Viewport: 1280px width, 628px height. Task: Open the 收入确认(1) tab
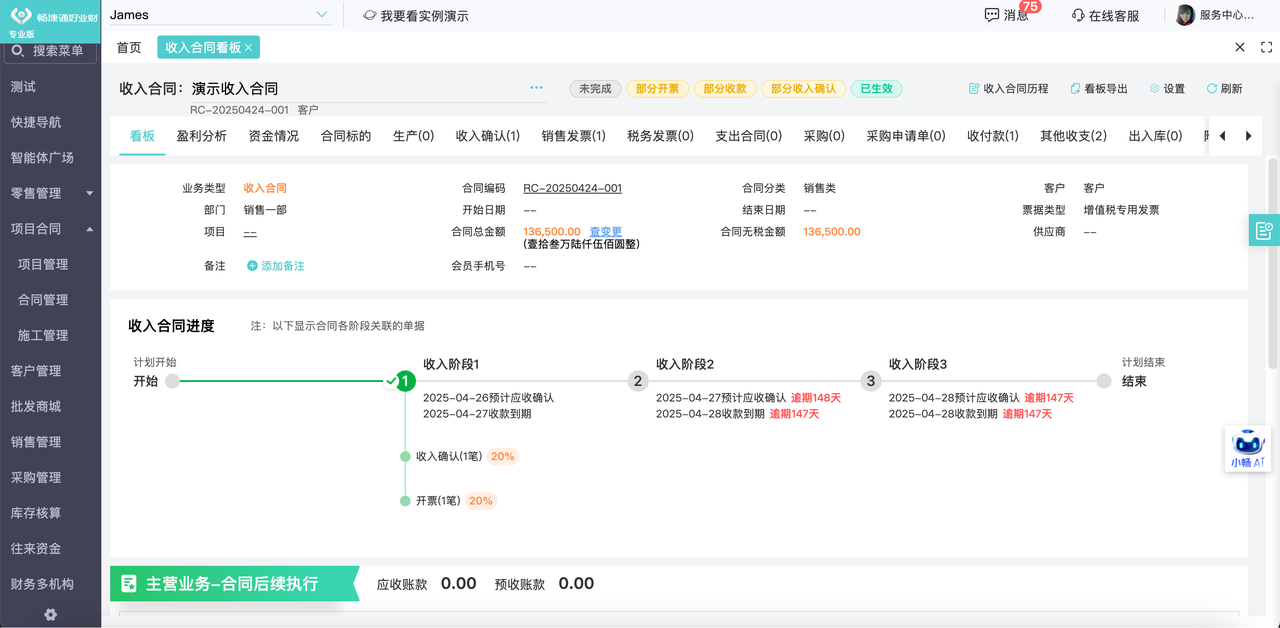[488, 136]
